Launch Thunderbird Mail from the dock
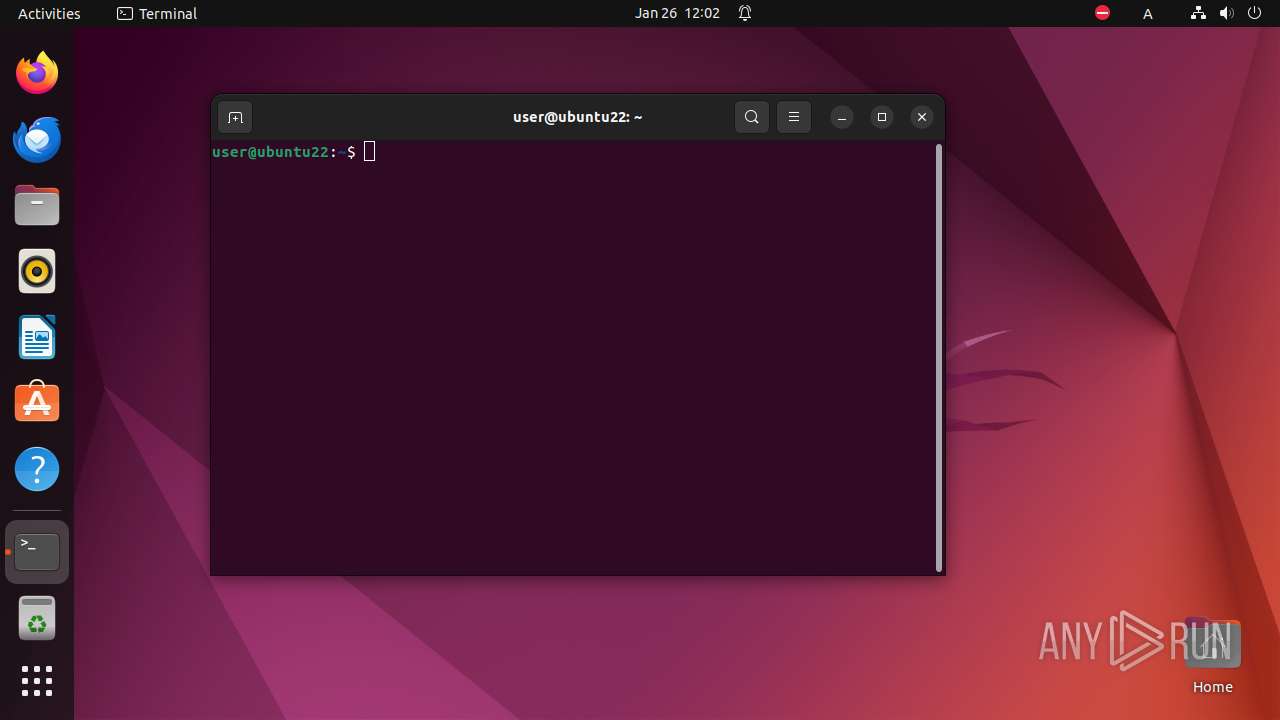Image resolution: width=1280 pixels, height=720 pixels. coord(37,139)
